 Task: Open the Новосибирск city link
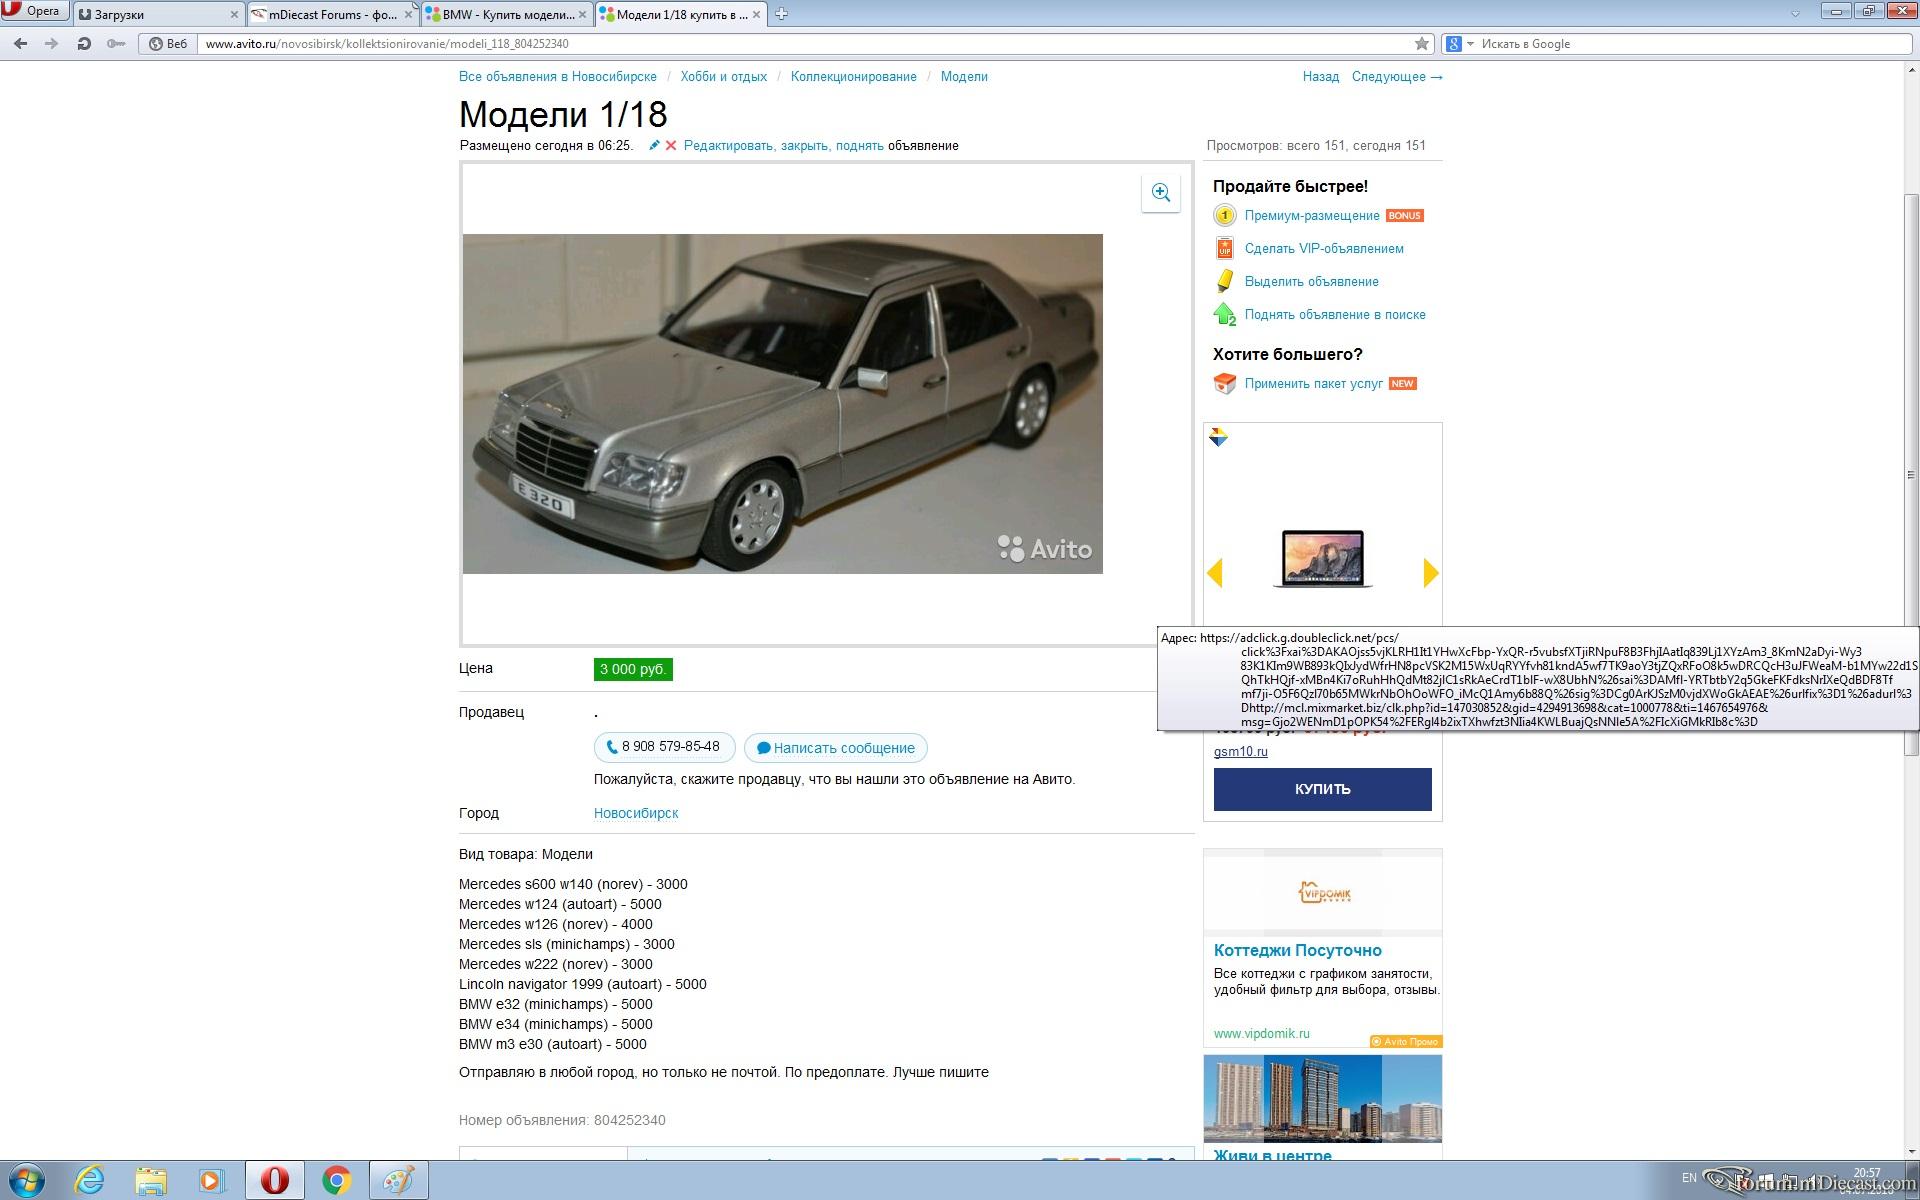coord(636,814)
